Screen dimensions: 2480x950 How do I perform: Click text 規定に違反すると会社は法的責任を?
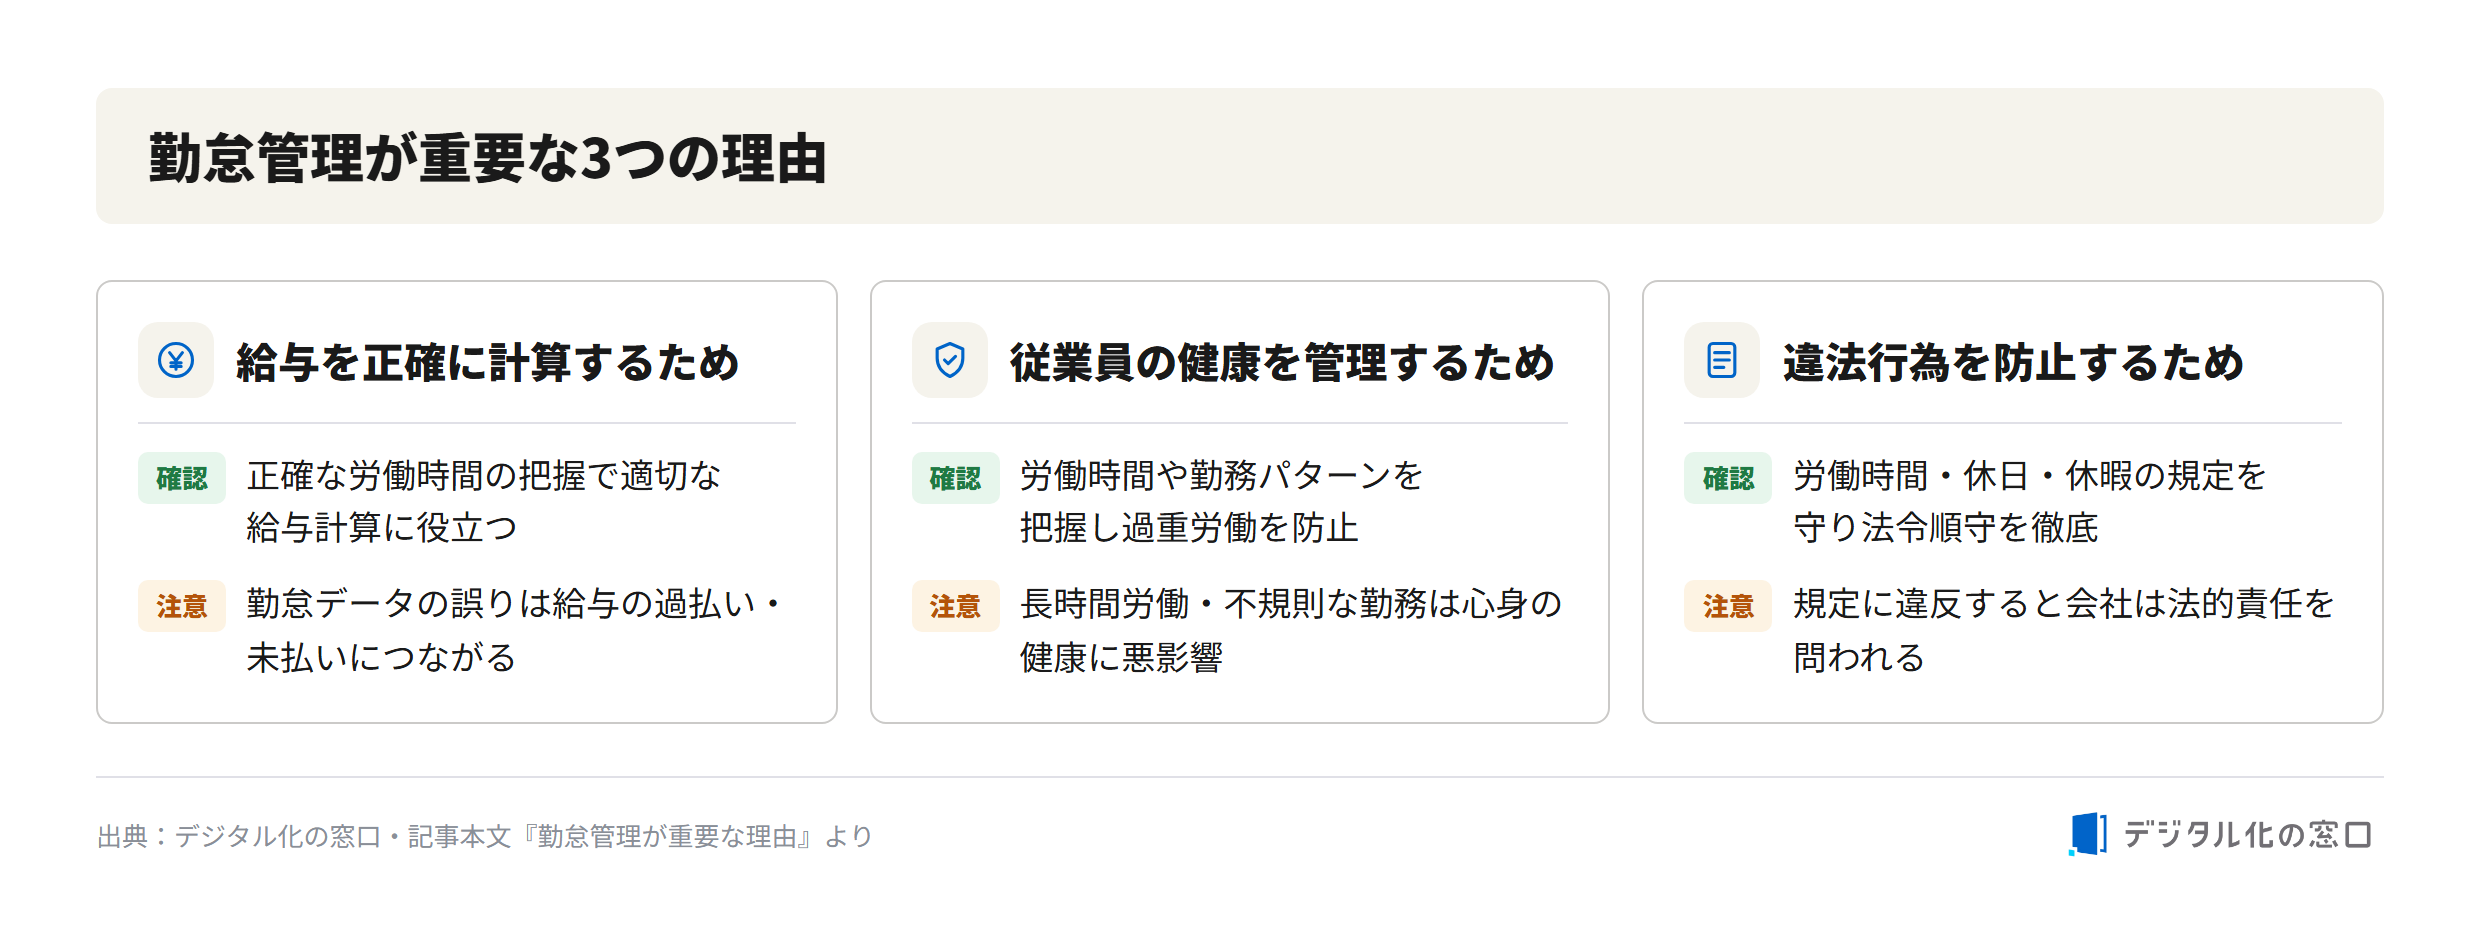pos(2063,604)
